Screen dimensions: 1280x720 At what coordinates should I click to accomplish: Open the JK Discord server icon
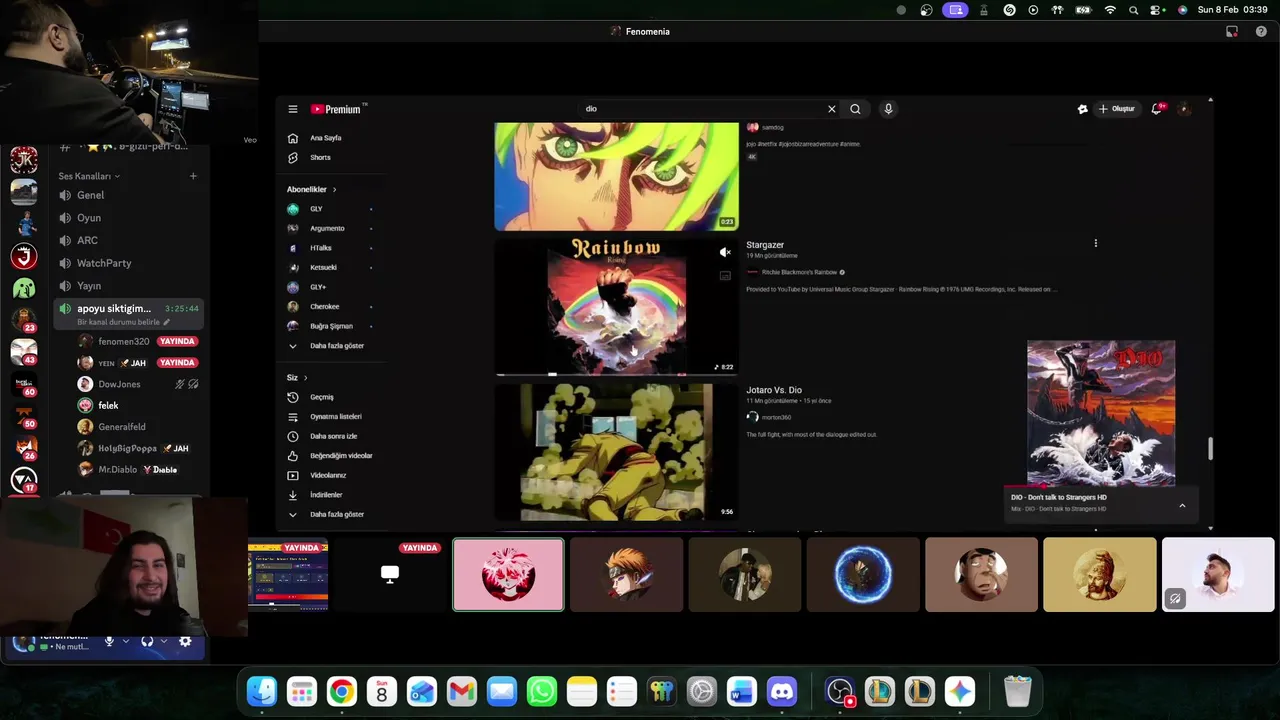(x=24, y=160)
